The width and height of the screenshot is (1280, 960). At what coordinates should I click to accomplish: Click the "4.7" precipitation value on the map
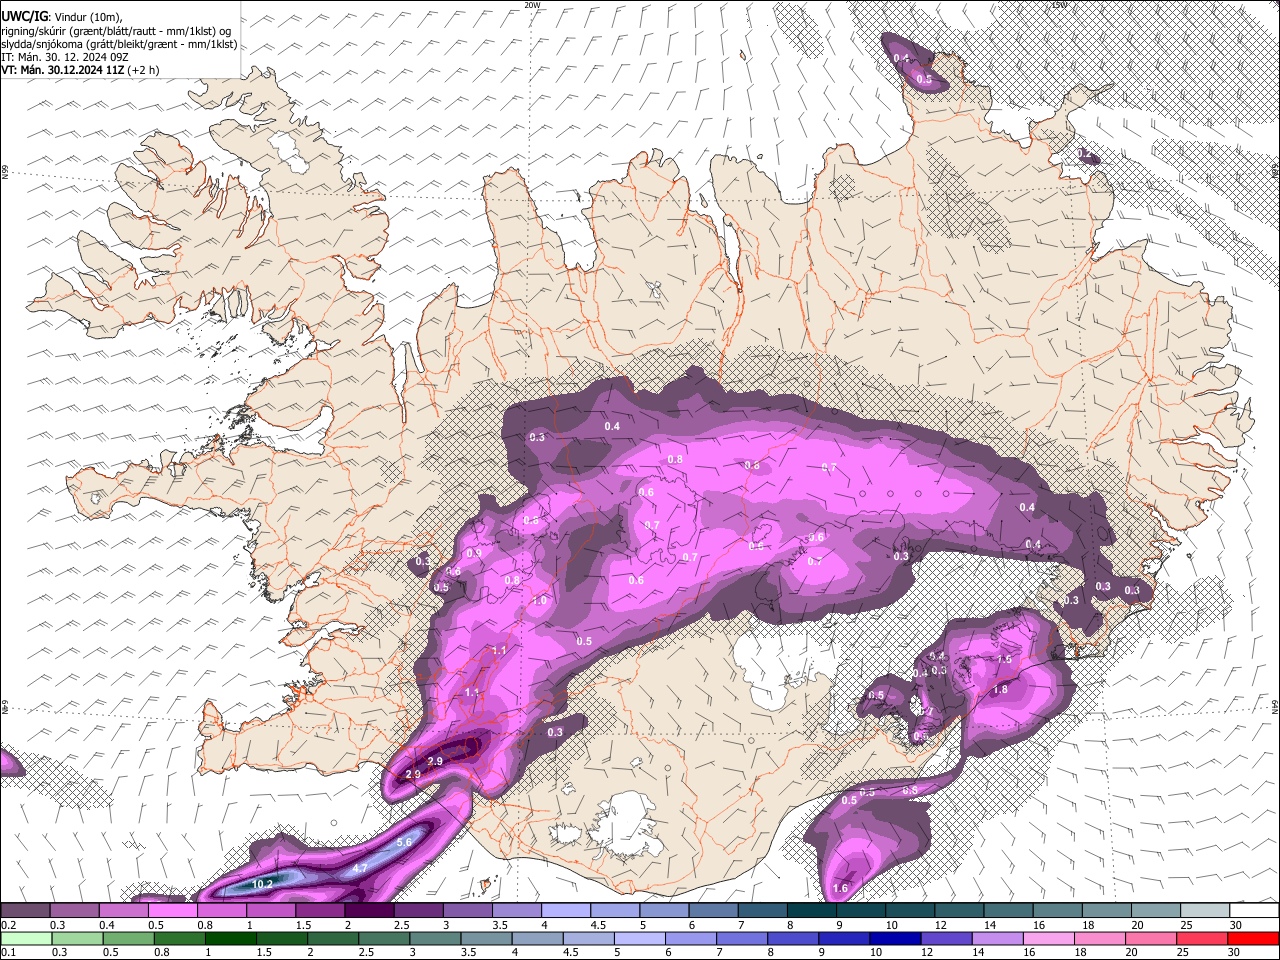tap(360, 868)
